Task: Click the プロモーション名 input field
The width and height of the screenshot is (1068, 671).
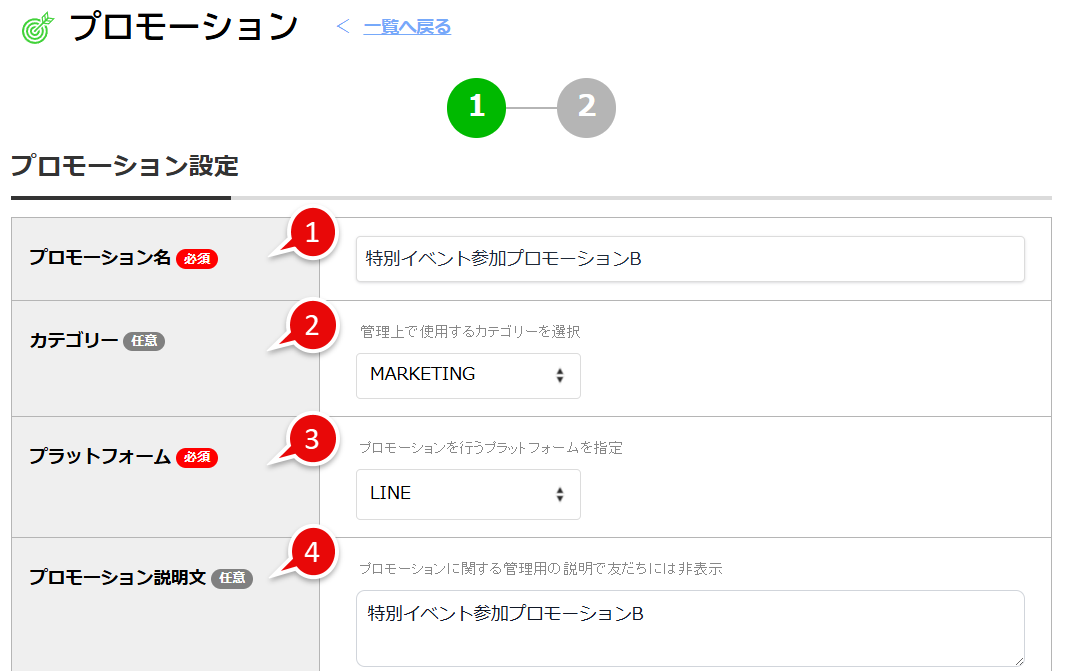Action: [690, 258]
